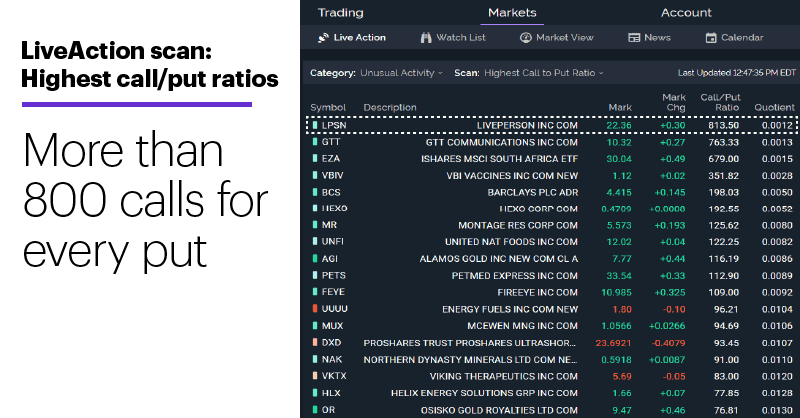Click ISHARES MSCI SOUTH AFRICA ETF description
The height and width of the screenshot is (418, 800).
pos(499,159)
